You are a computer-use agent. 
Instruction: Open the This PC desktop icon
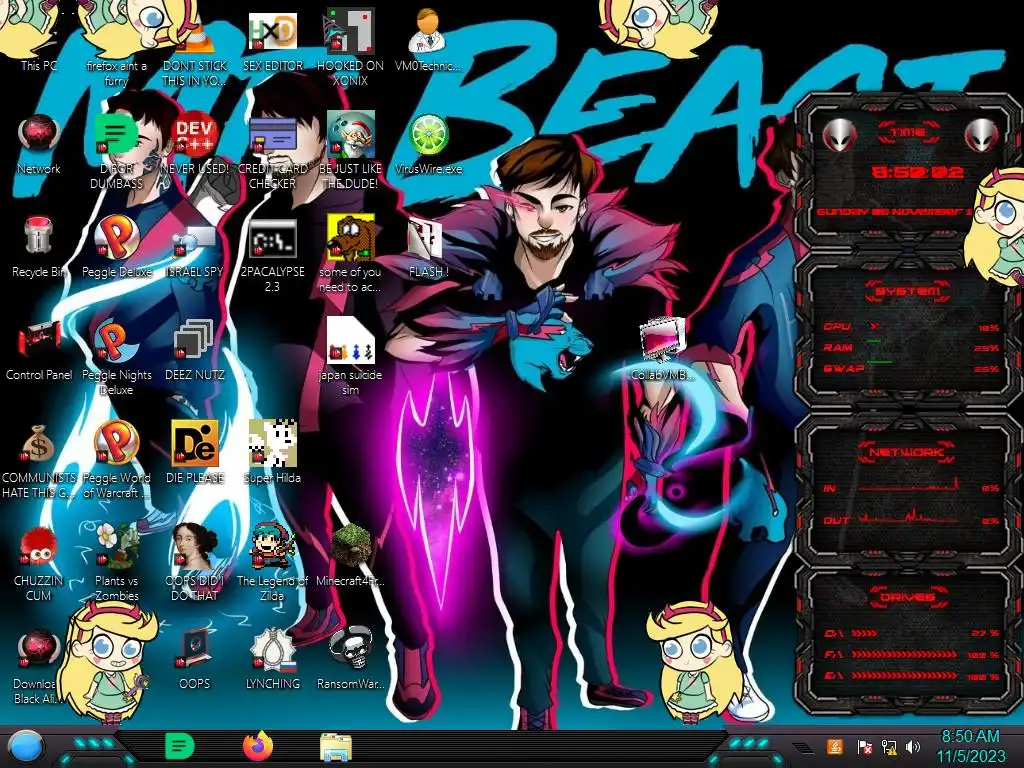(39, 40)
